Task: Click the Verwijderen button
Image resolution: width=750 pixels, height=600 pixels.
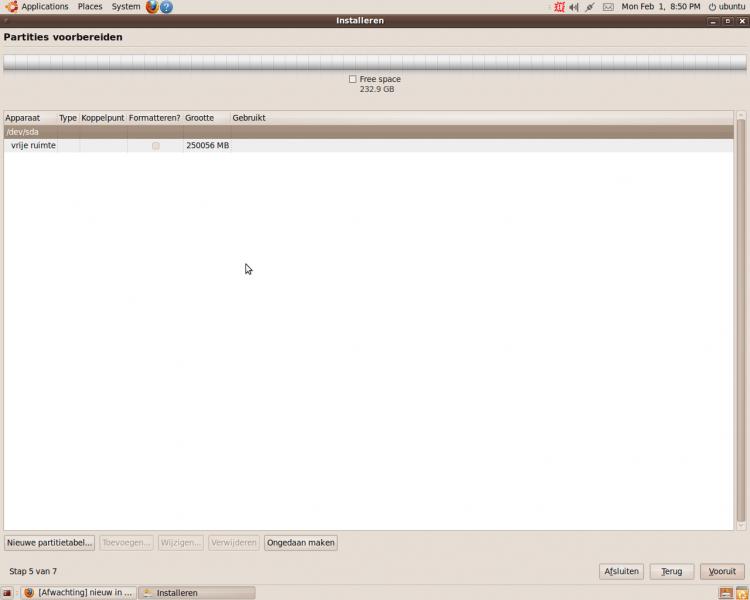Action: tap(233, 543)
